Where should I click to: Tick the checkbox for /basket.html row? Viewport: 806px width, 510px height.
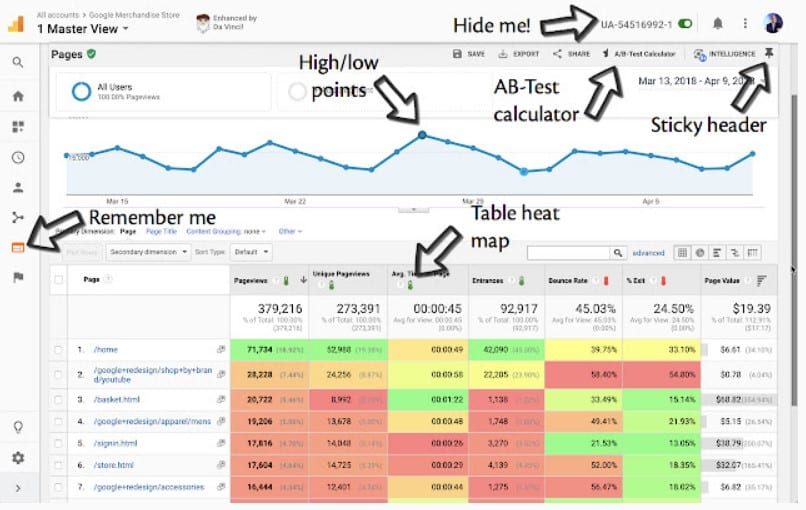click(x=58, y=399)
